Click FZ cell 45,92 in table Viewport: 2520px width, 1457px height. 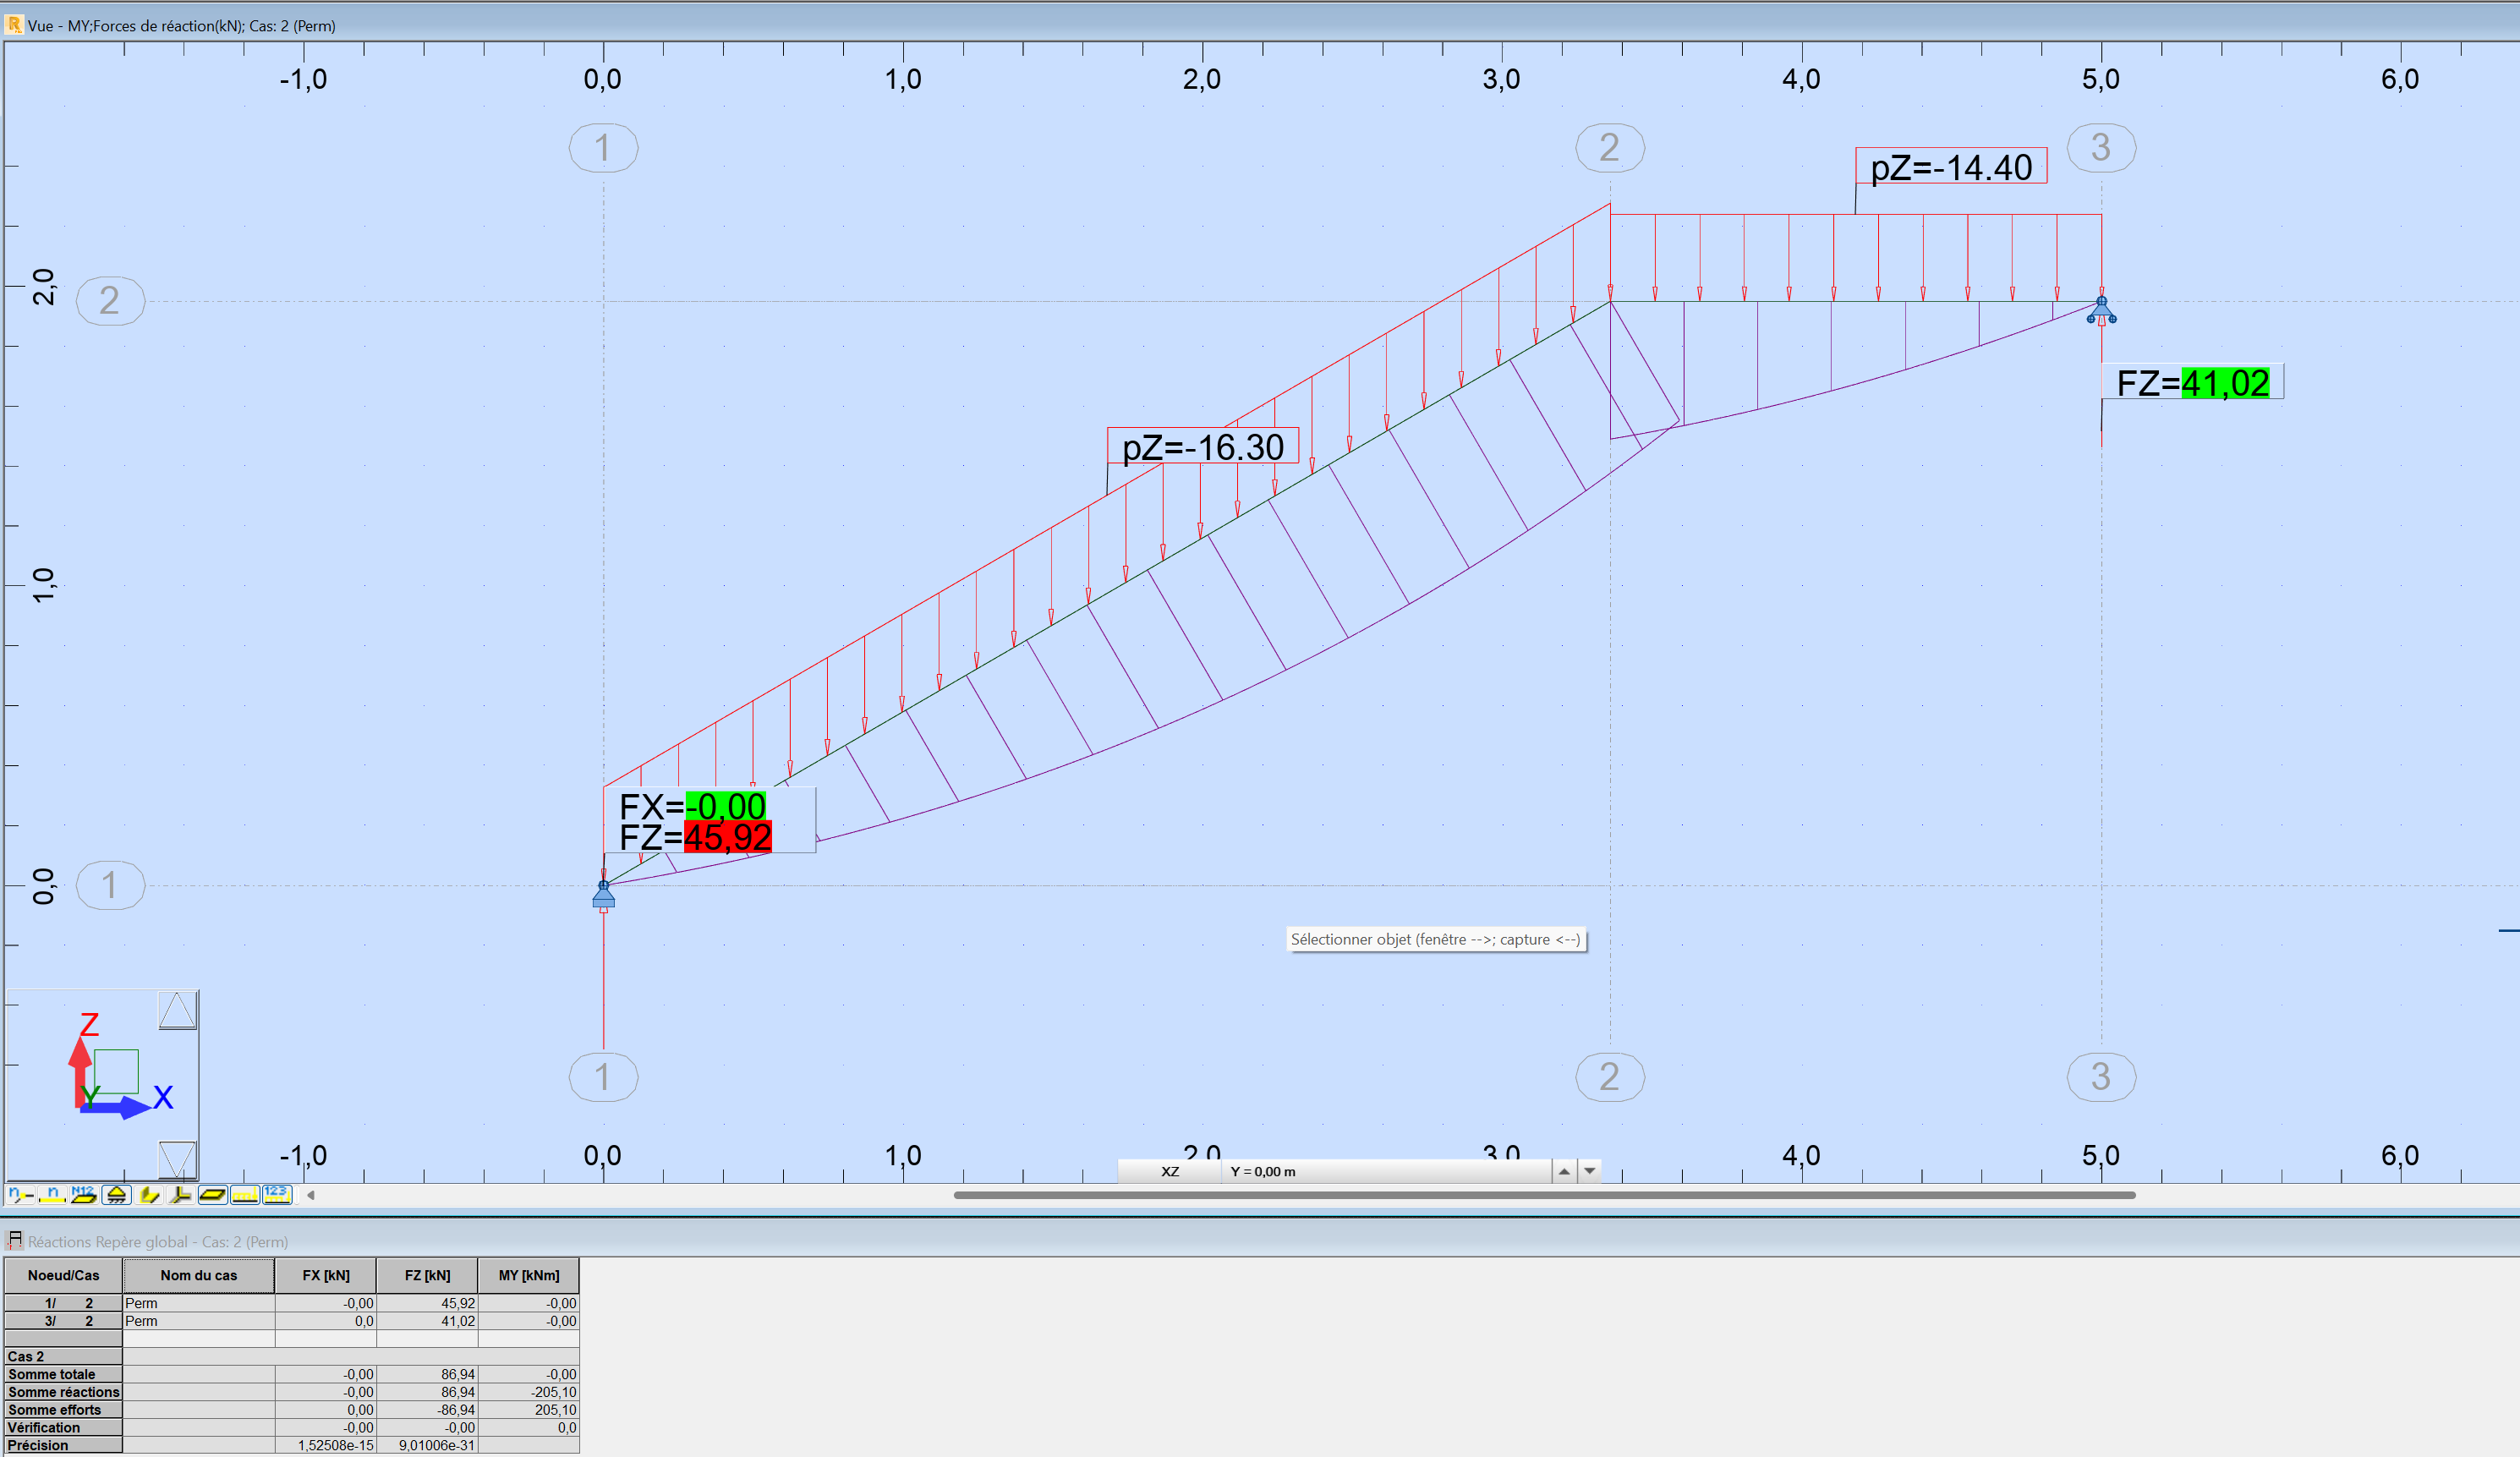pos(427,1303)
